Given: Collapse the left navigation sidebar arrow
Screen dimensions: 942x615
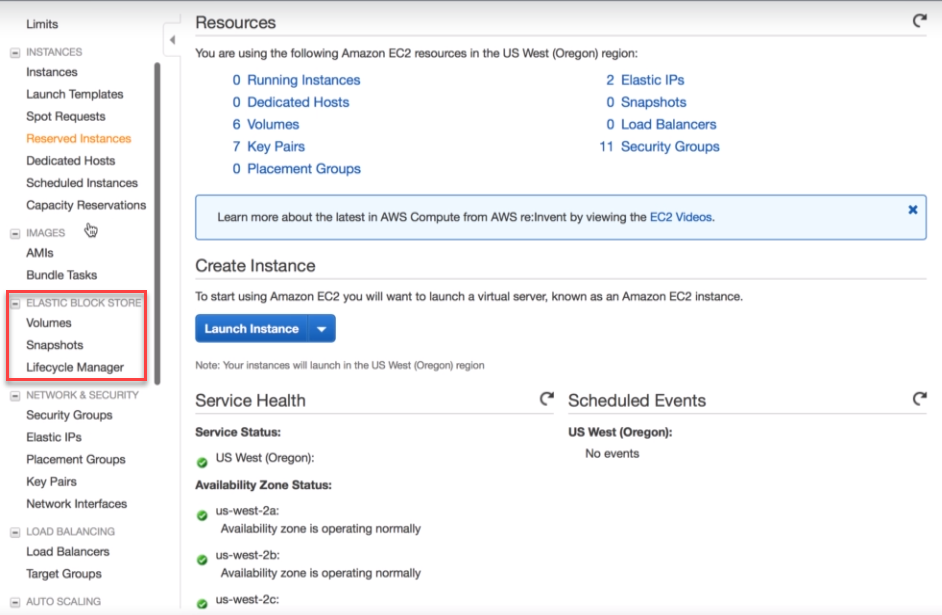Looking at the screenshot, I should 172,40.
